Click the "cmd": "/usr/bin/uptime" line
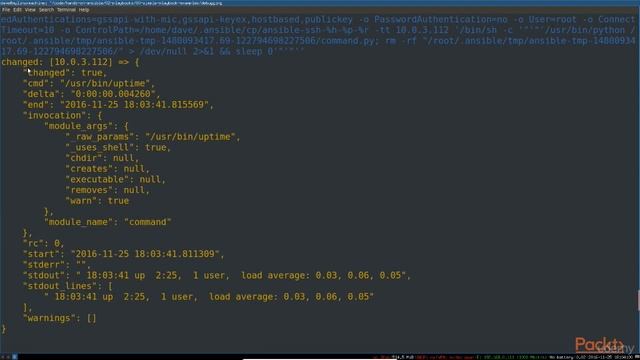 click(89, 83)
